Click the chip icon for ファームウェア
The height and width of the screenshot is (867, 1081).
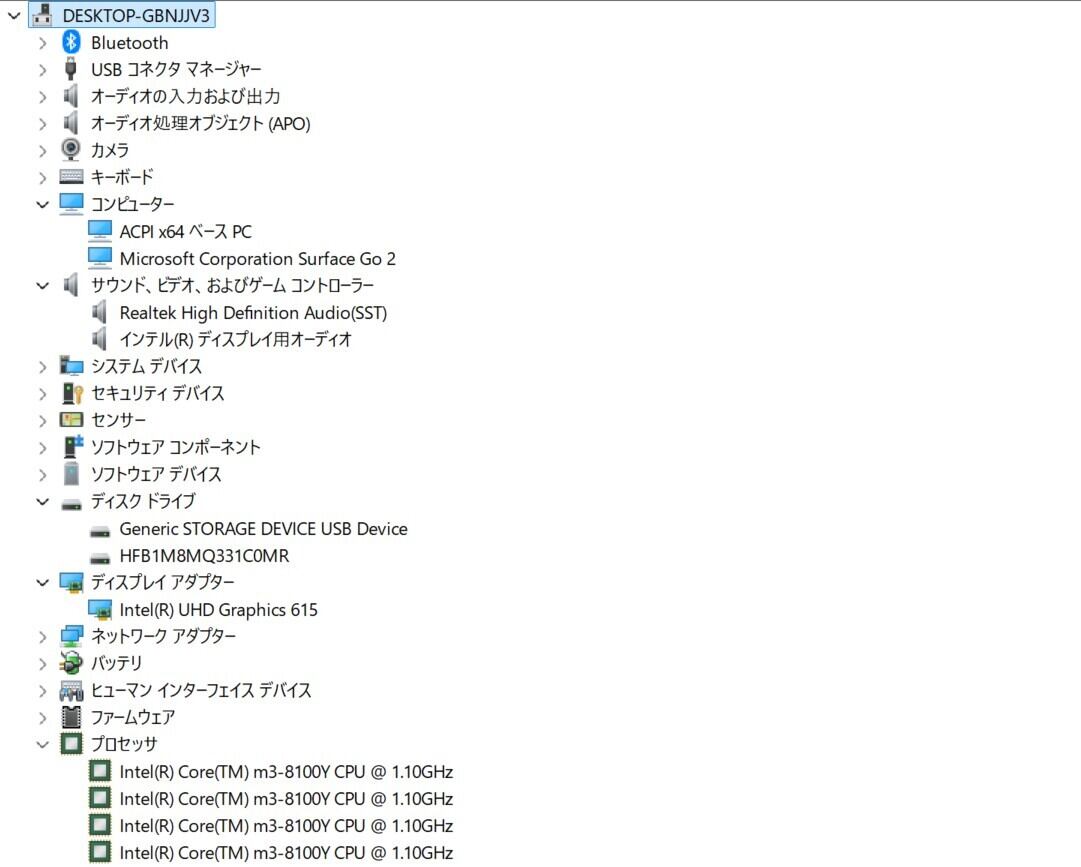point(71,717)
